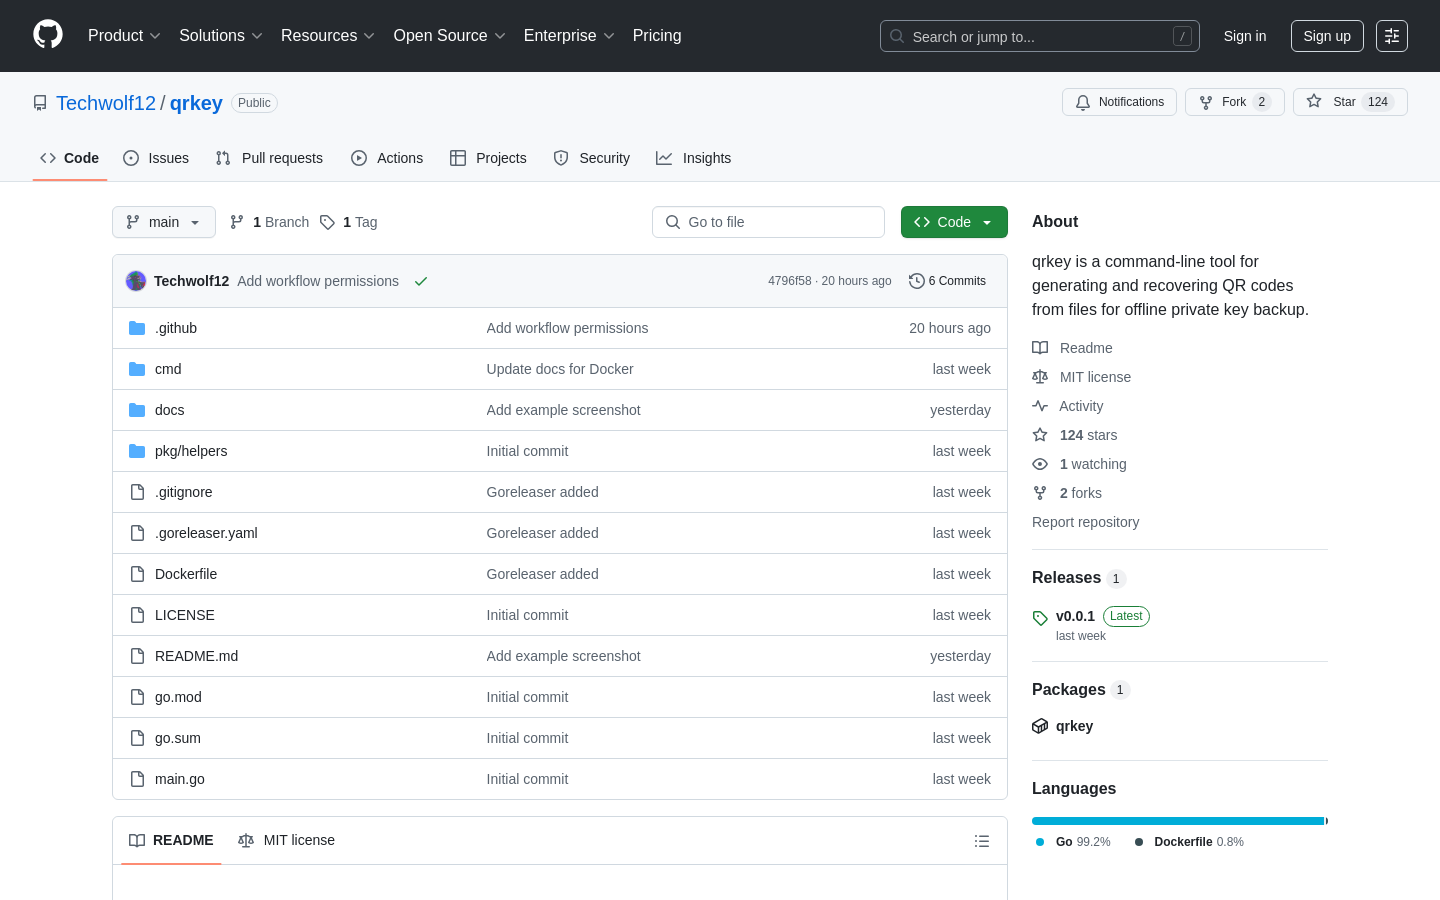Click the package cube icon beside qrkey
1440x900 pixels.
point(1040,726)
